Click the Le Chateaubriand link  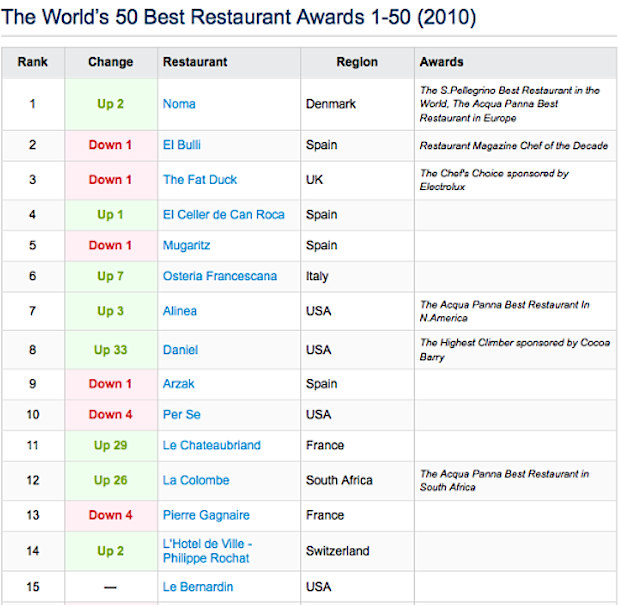[212, 446]
